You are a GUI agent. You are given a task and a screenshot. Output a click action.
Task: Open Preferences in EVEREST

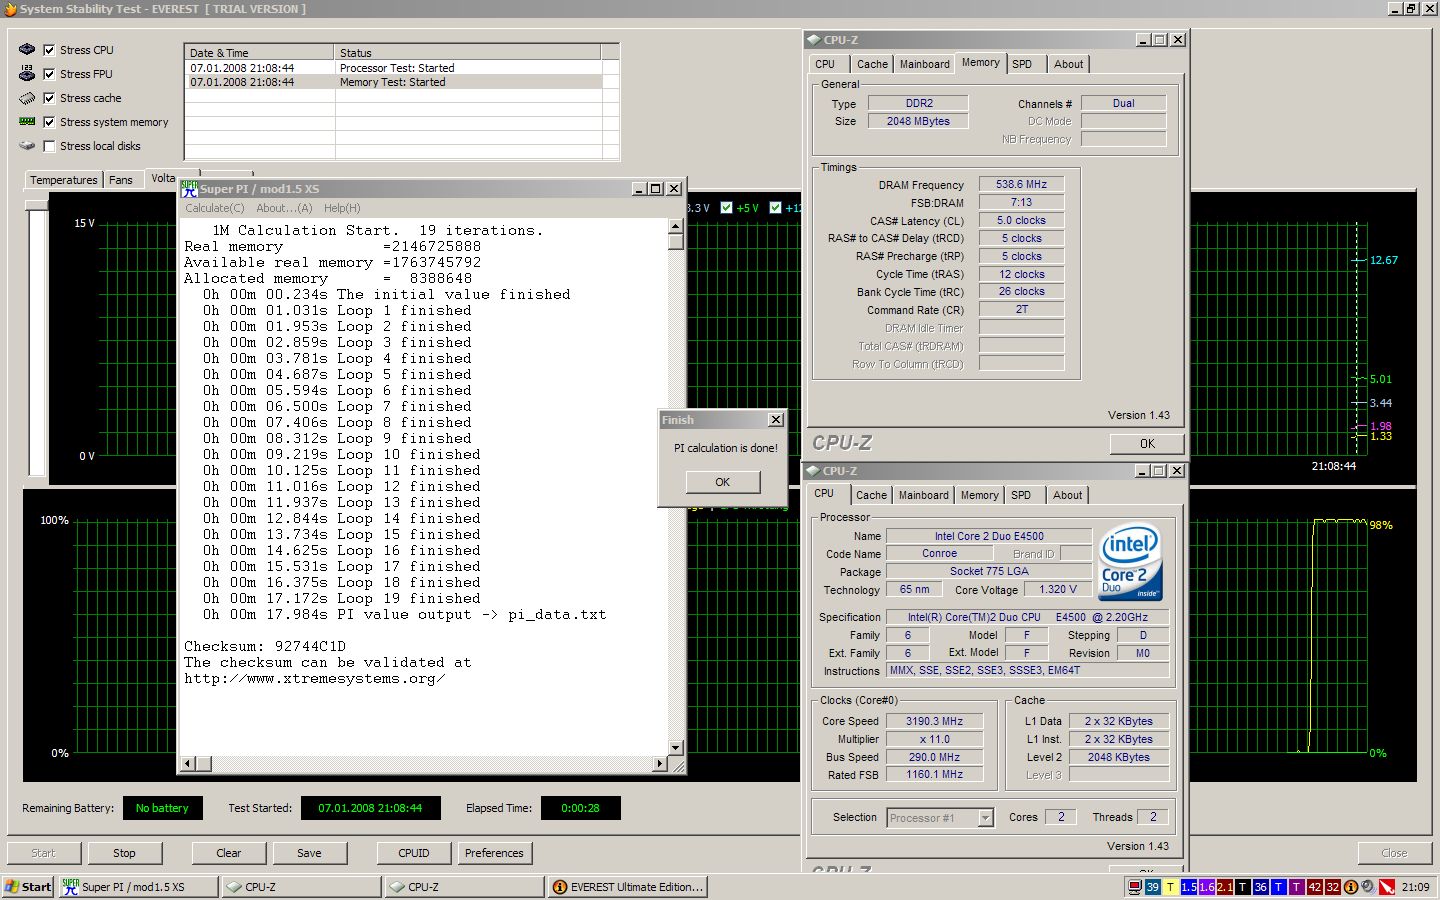coord(494,853)
